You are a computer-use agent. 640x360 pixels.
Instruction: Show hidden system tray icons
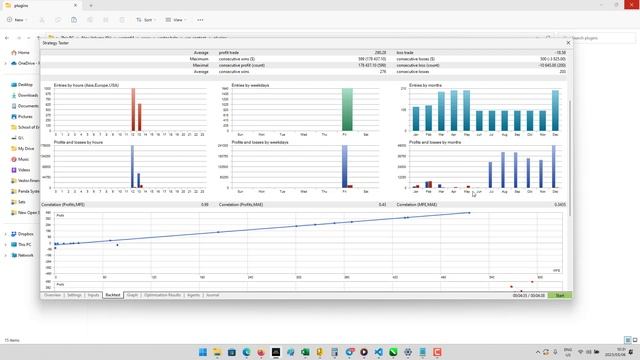click(x=538, y=352)
